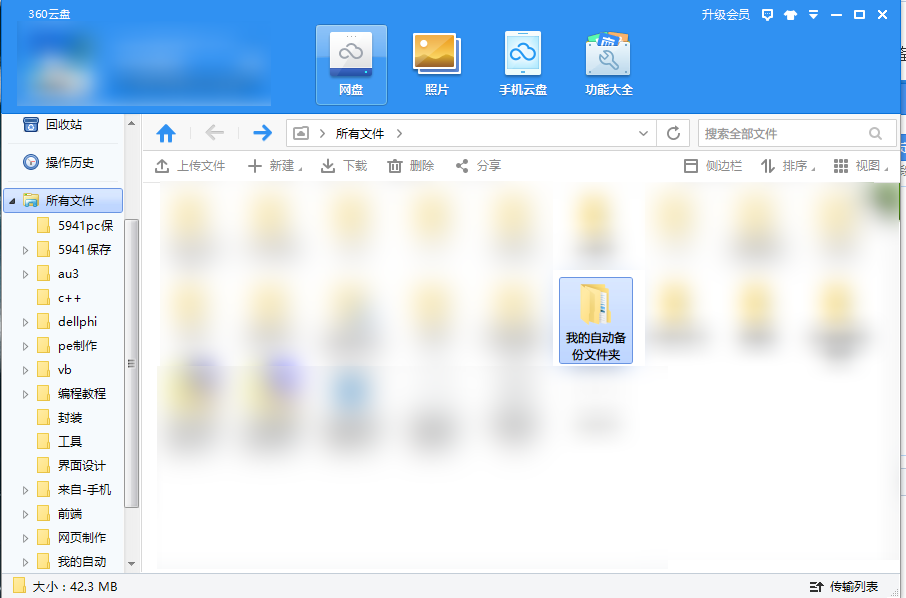This screenshot has width=906, height=598.
Task: Toggle the 侧边栏 sidebar panel
Action: coord(712,166)
